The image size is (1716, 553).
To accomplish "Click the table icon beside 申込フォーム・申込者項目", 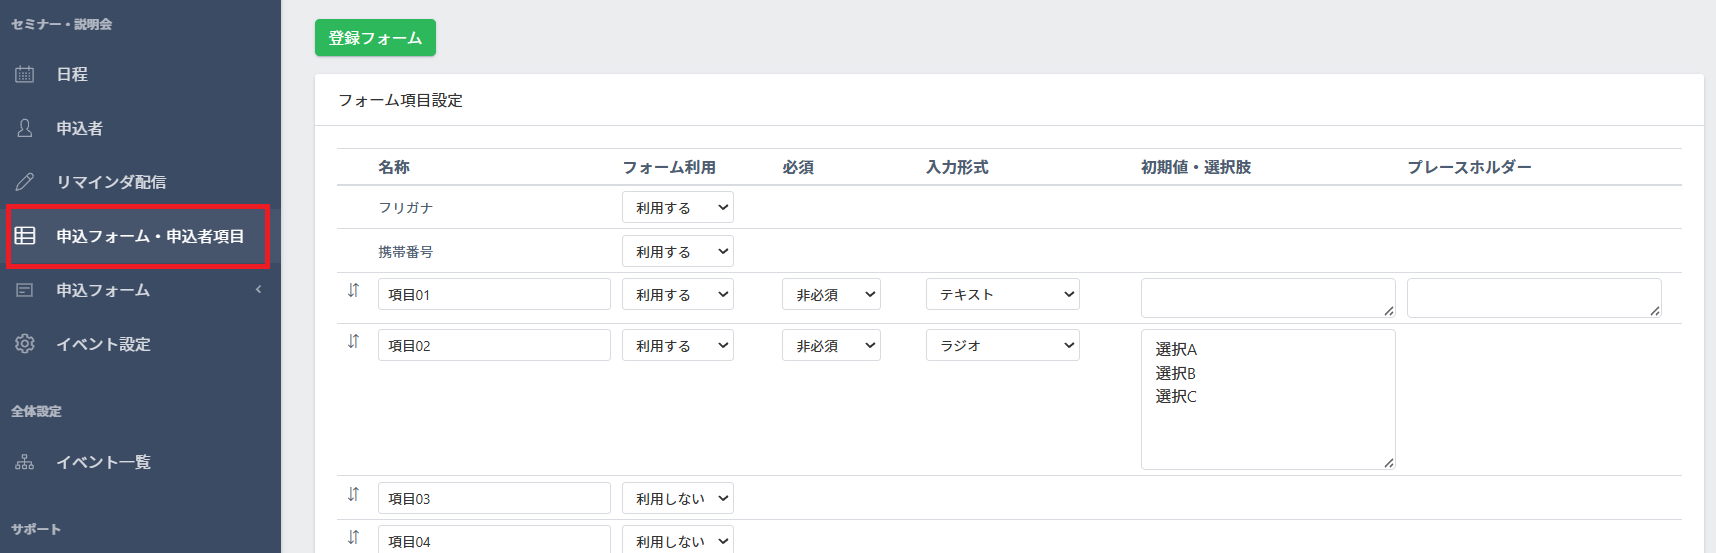I will tap(25, 236).
